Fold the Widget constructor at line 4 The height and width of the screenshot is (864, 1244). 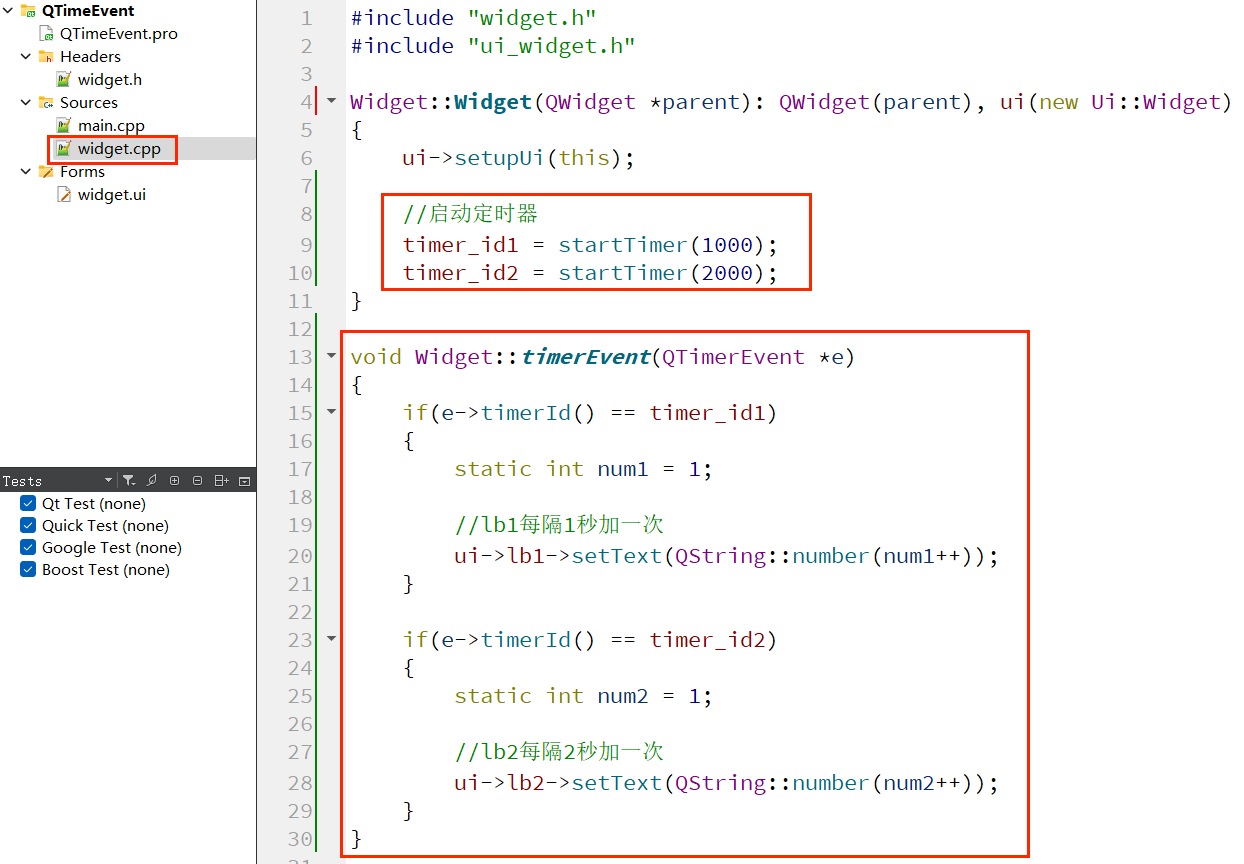[332, 102]
